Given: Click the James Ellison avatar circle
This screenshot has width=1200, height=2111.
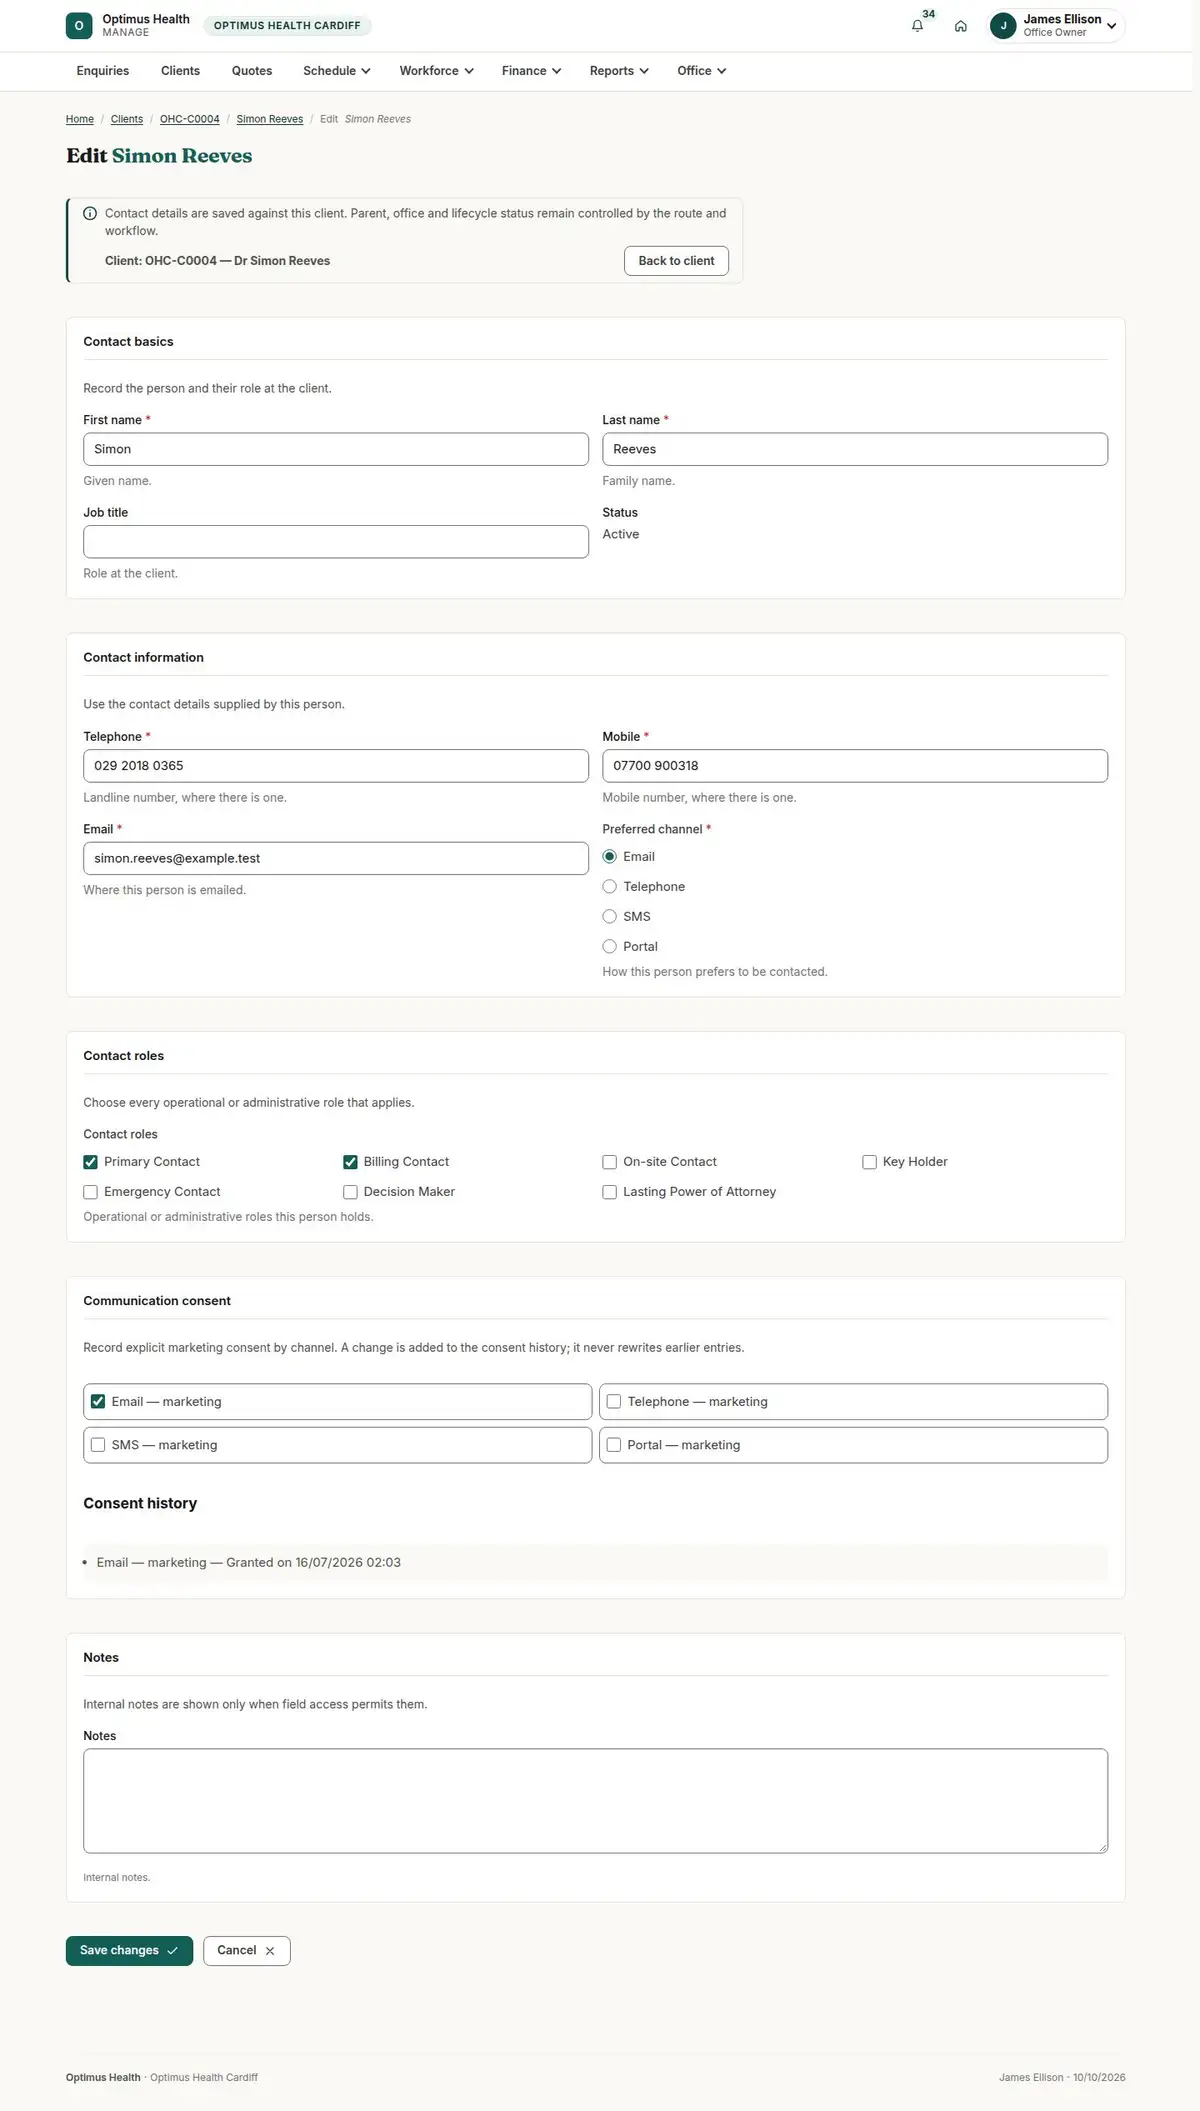Looking at the screenshot, I should 1003,26.
